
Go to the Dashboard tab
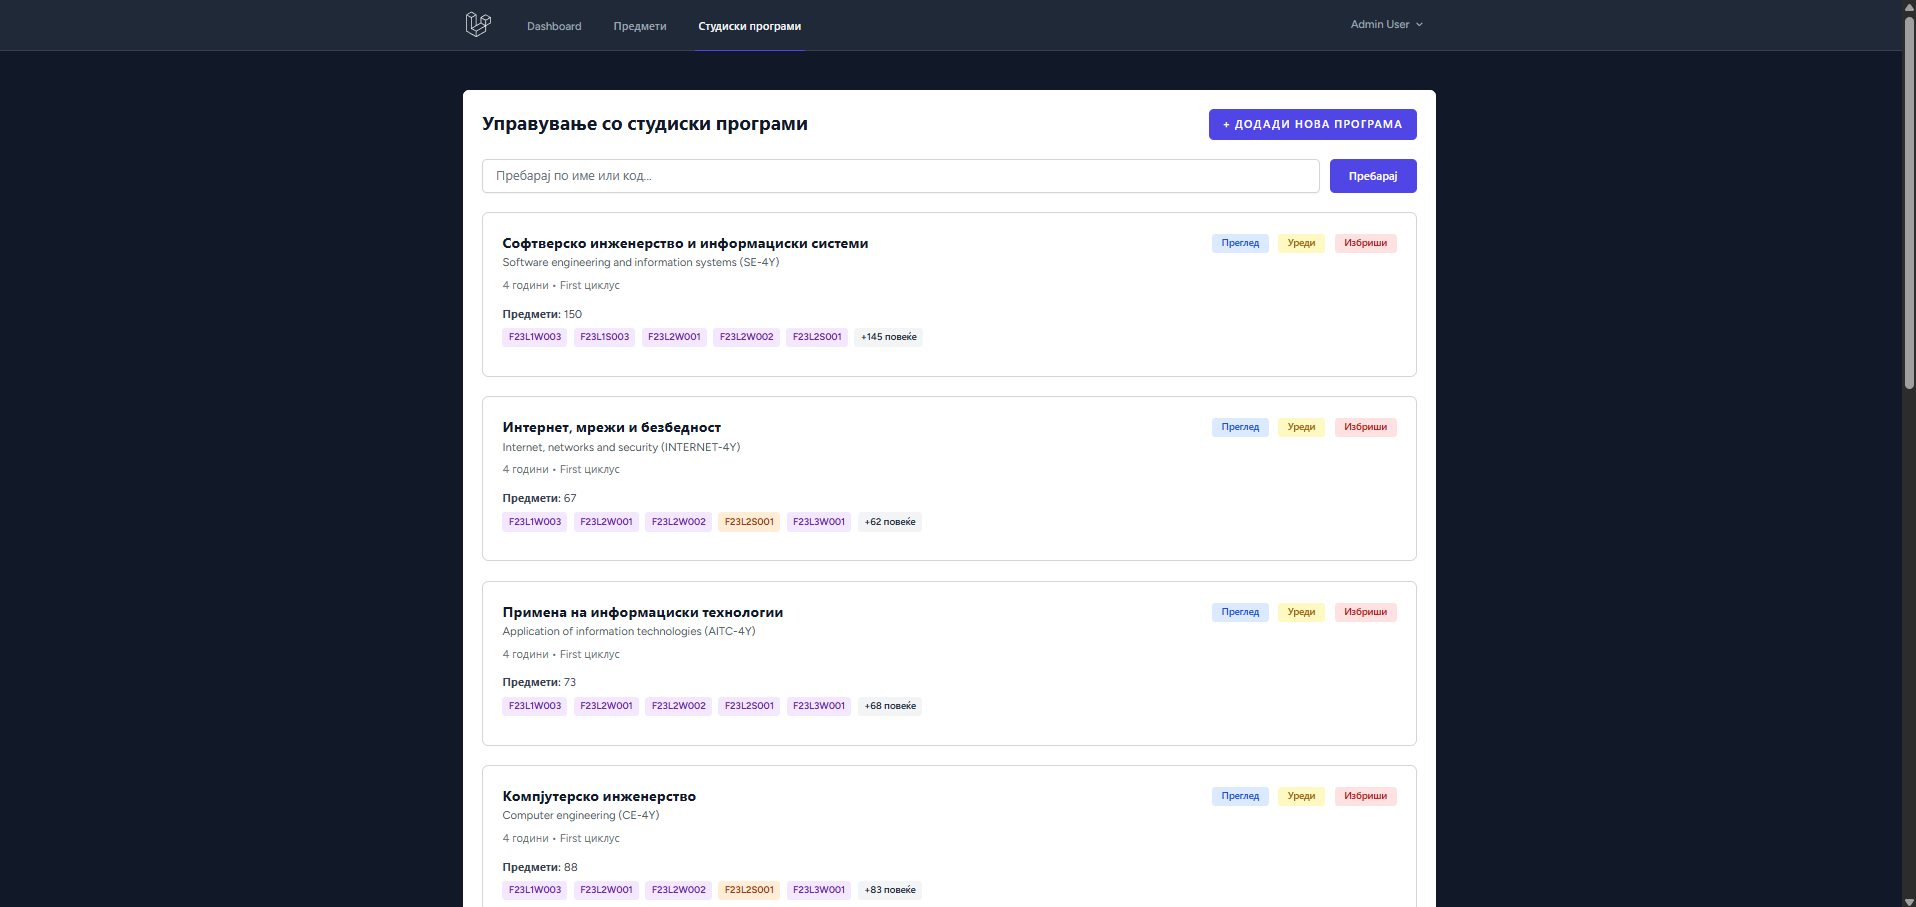(x=554, y=27)
